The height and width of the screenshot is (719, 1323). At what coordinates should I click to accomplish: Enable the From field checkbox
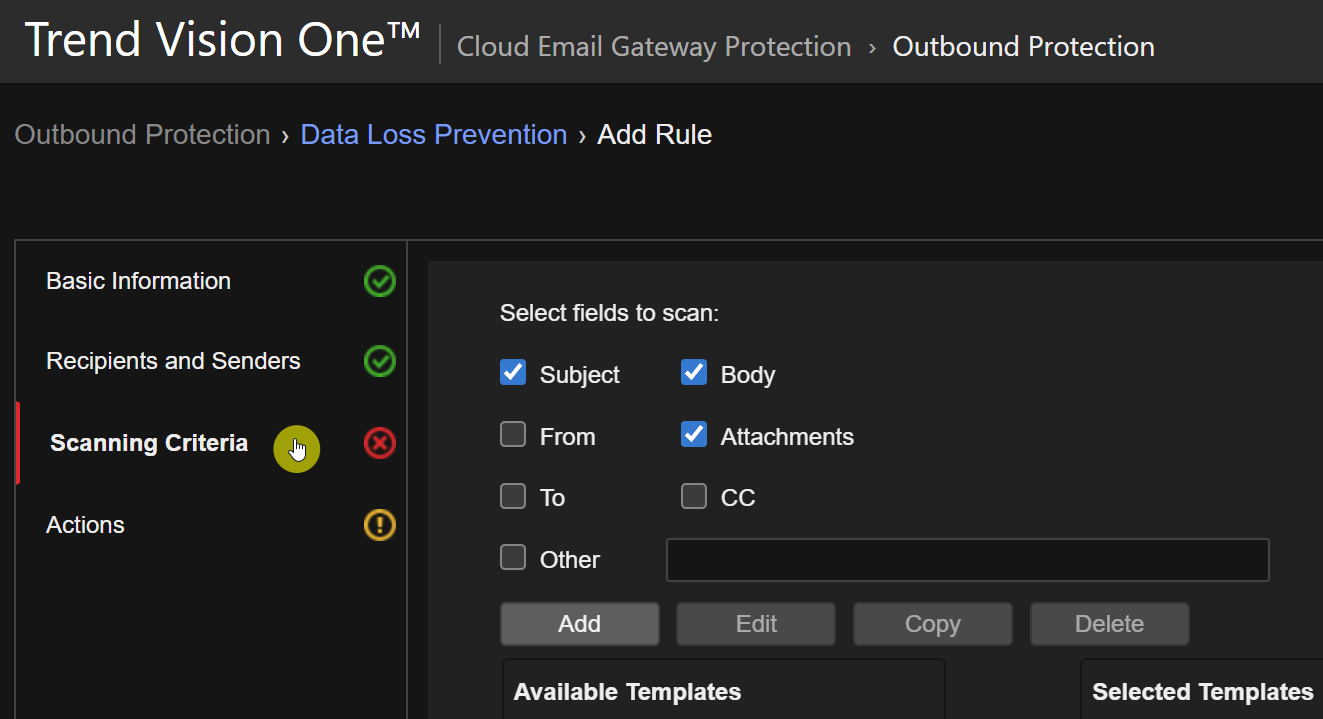pos(513,435)
